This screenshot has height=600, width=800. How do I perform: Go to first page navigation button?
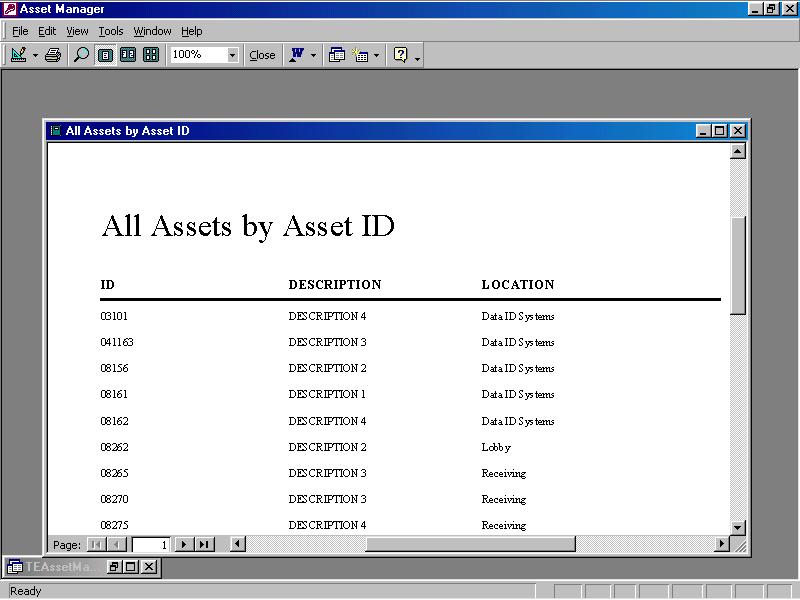96,544
